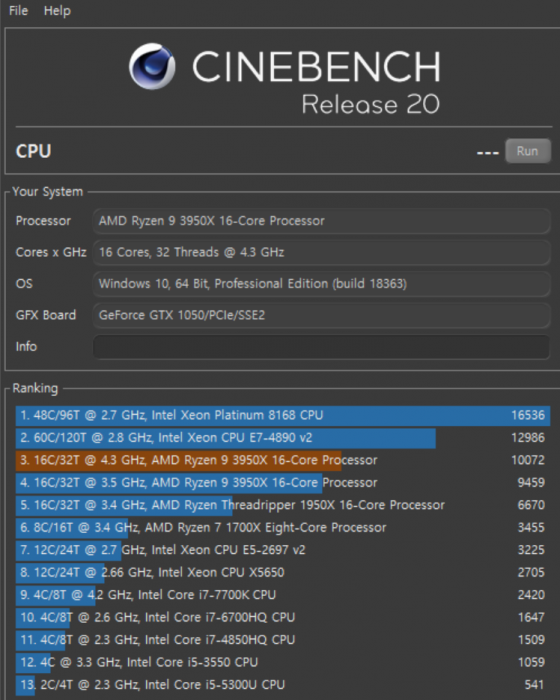Click the GFX Board field
Image resolution: width=560 pixels, height=700 pixels.
pos(321,315)
